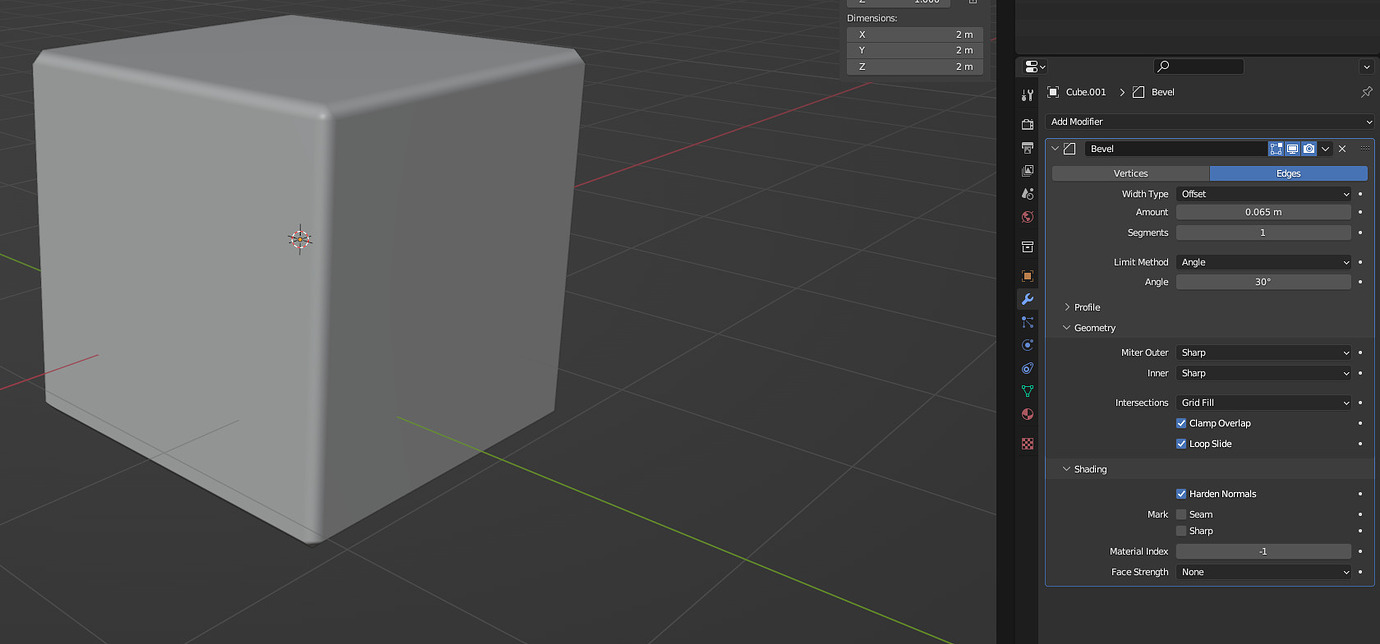The height and width of the screenshot is (644, 1380).
Task: Open the Render properties tab
Action: point(1027,123)
